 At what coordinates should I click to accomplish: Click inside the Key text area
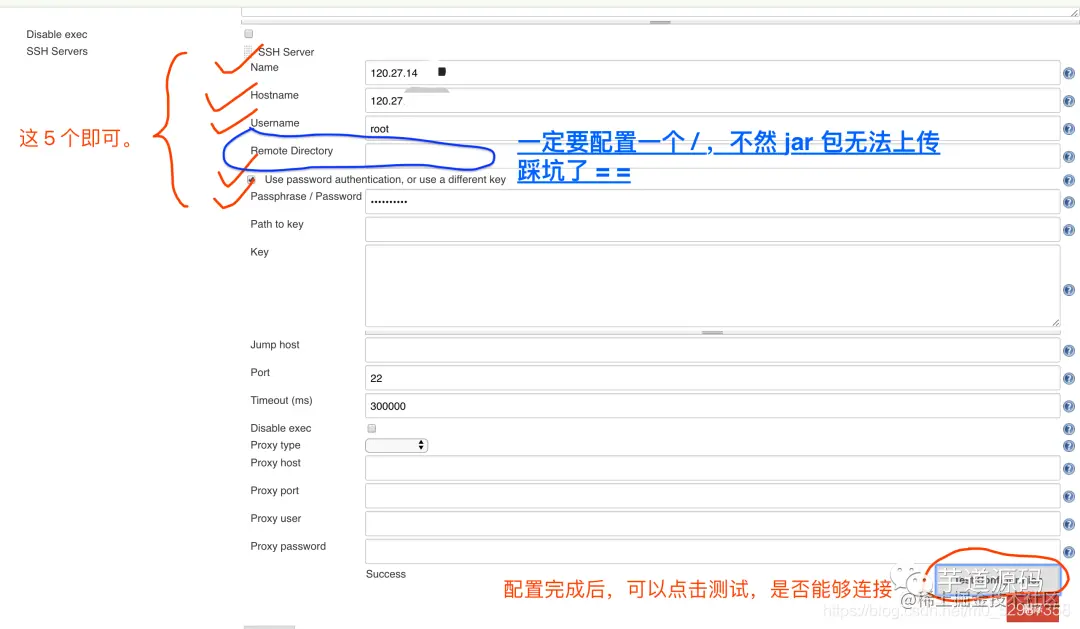[x=712, y=286]
